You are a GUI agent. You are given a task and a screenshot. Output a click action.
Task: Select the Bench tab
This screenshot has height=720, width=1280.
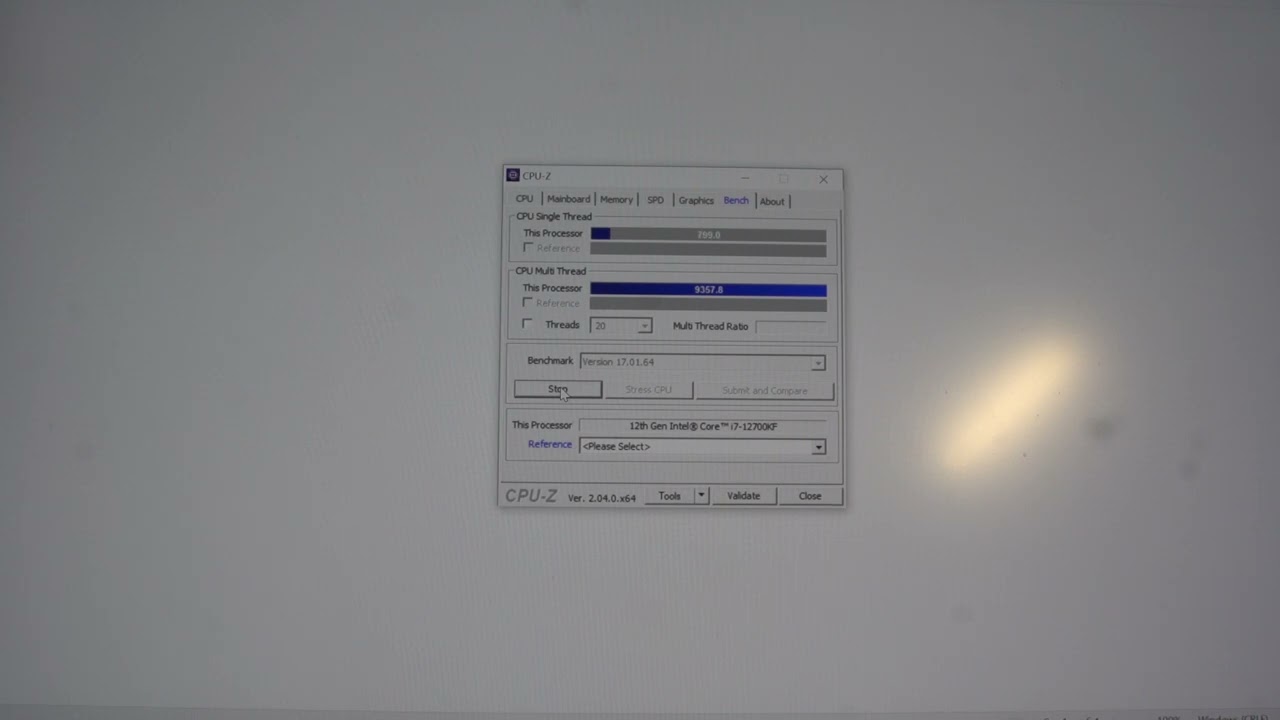click(x=736, y=200)
